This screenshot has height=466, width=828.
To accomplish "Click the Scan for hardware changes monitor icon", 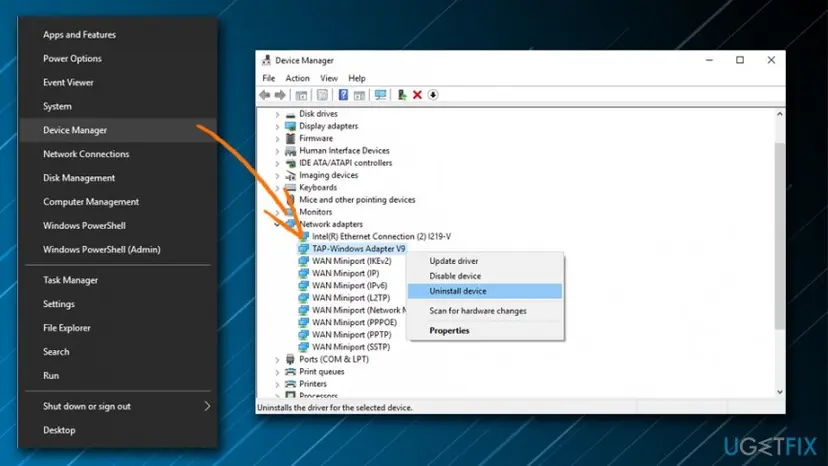I will [380, 95].
